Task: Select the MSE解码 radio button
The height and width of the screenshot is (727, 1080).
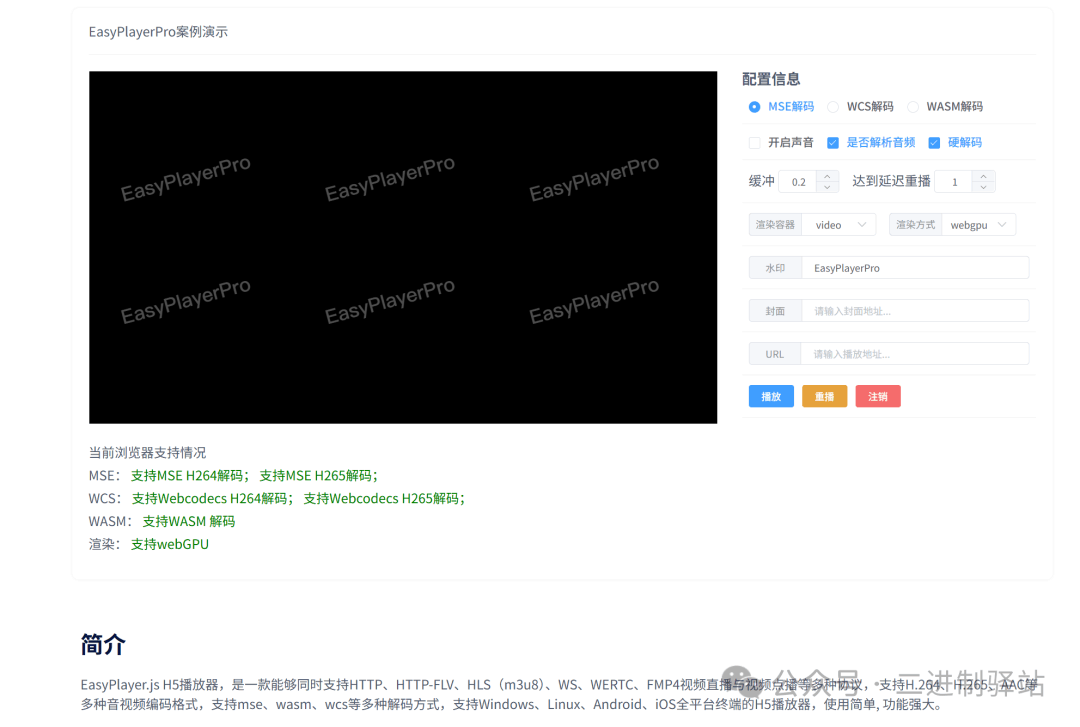Action: coord(755,107)
